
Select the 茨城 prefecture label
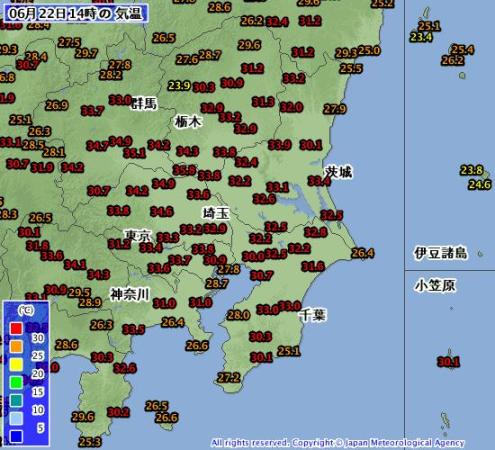pos(338,172)
